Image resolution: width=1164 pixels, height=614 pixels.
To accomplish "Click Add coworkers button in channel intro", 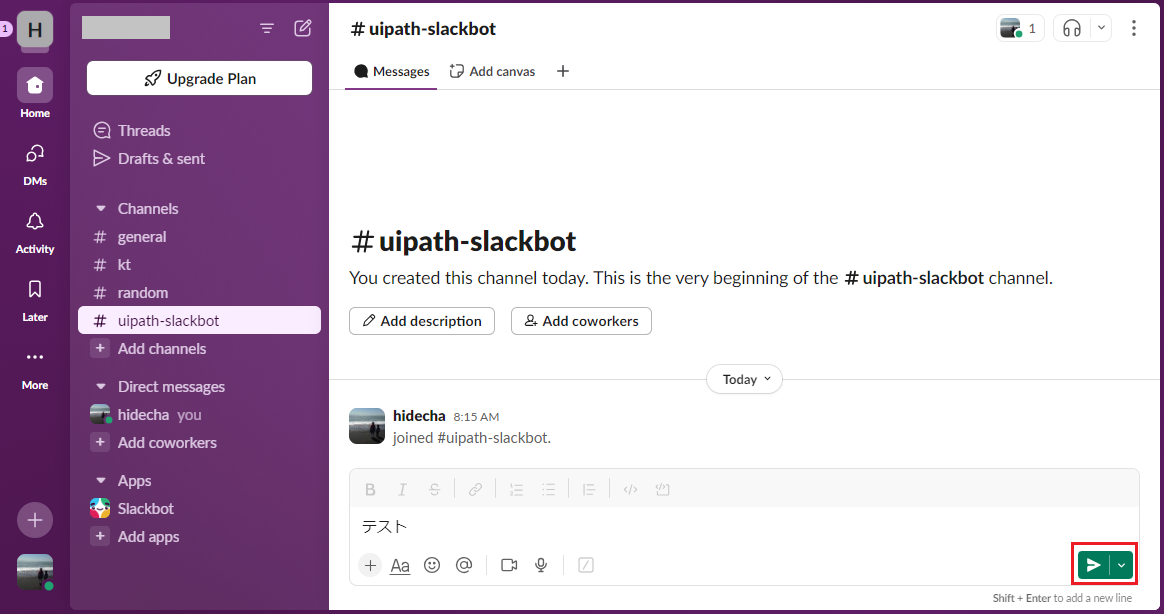I will [x=581, y=321].
